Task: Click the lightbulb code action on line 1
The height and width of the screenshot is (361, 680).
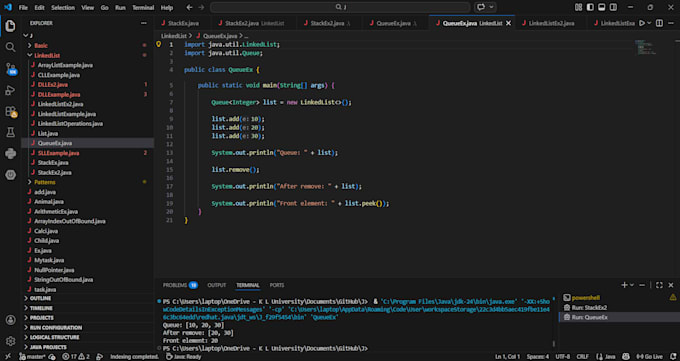Action: (x=159, y=44)
